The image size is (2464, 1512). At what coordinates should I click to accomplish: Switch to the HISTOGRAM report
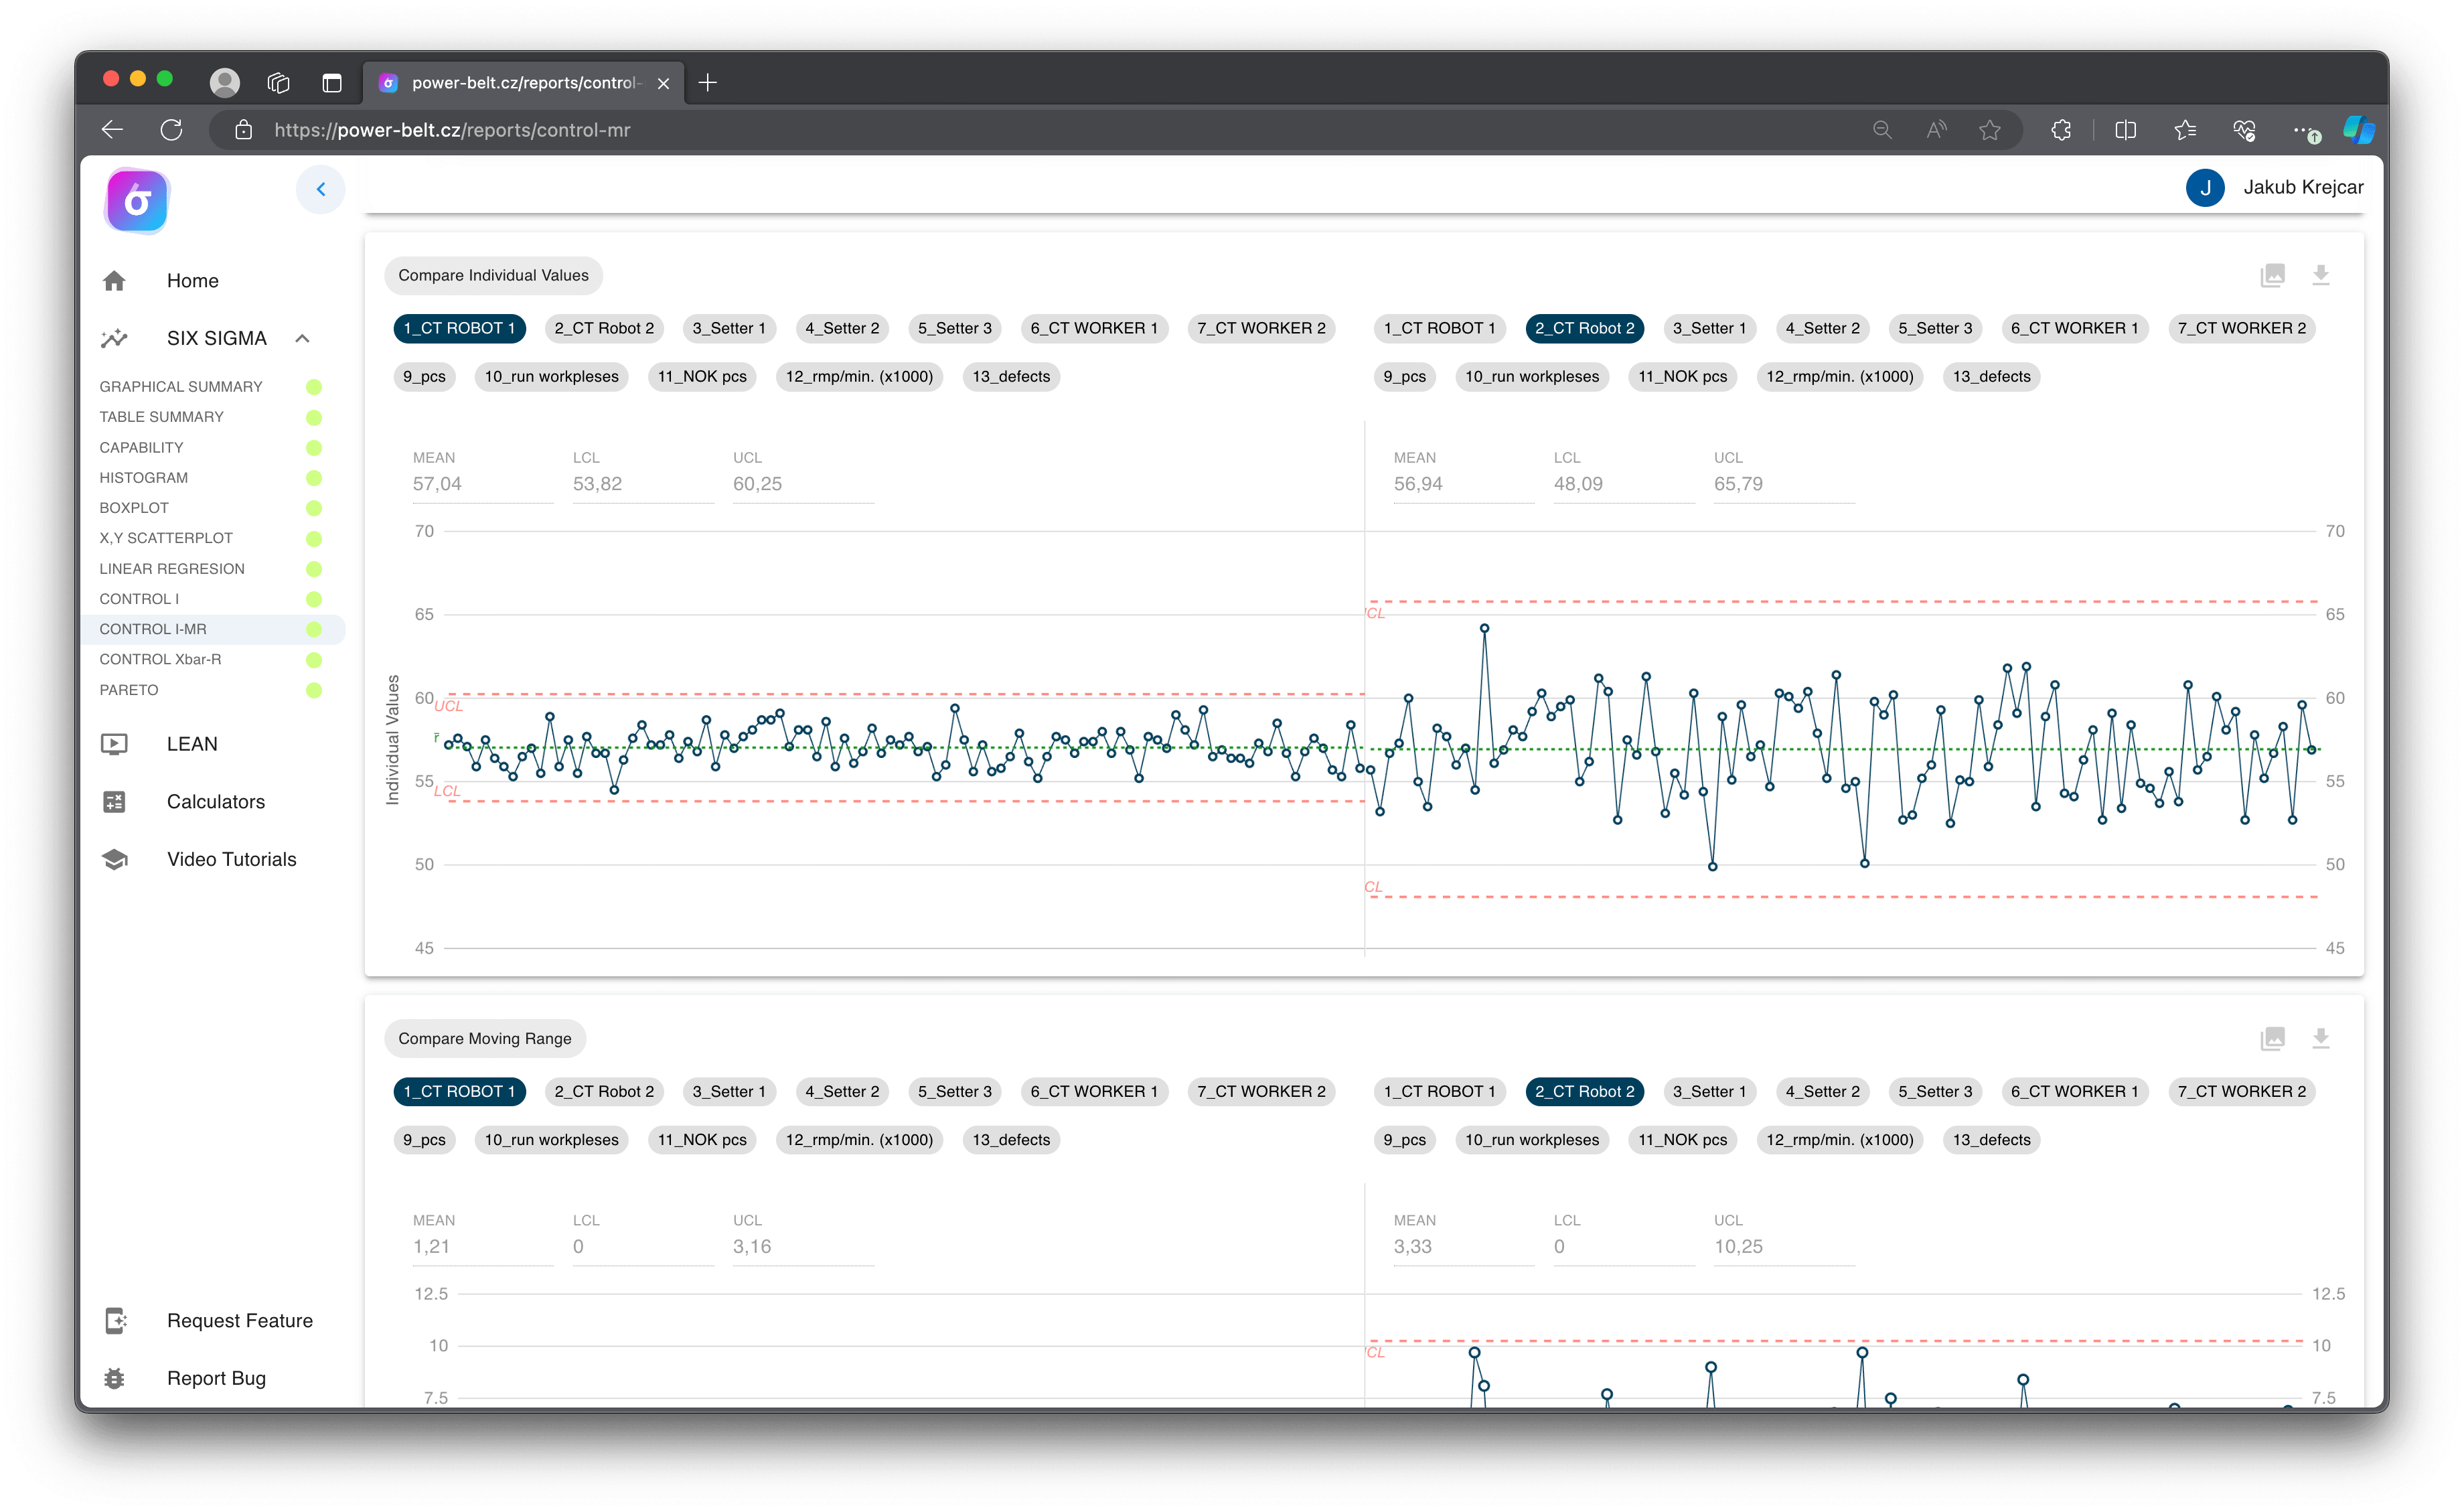(x=143, y=478)
